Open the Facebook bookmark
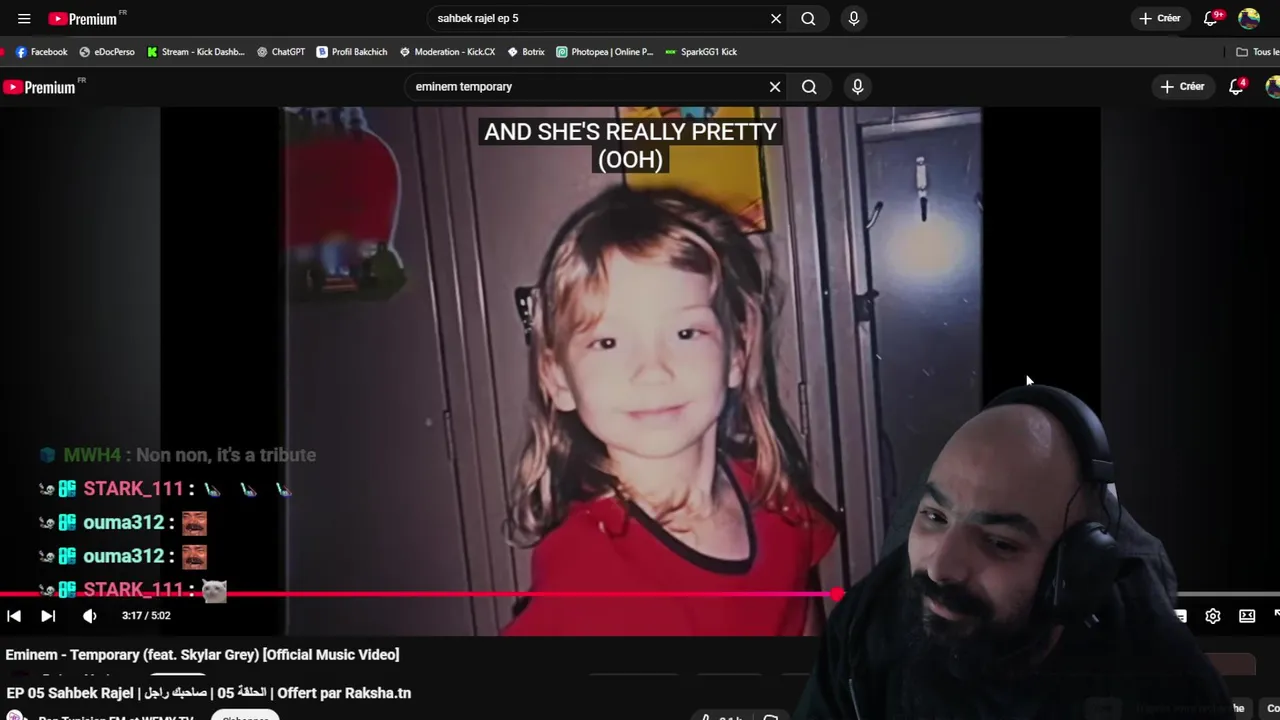The width and height of the screenshot is (1280, 720). click(x=41, y=52)
